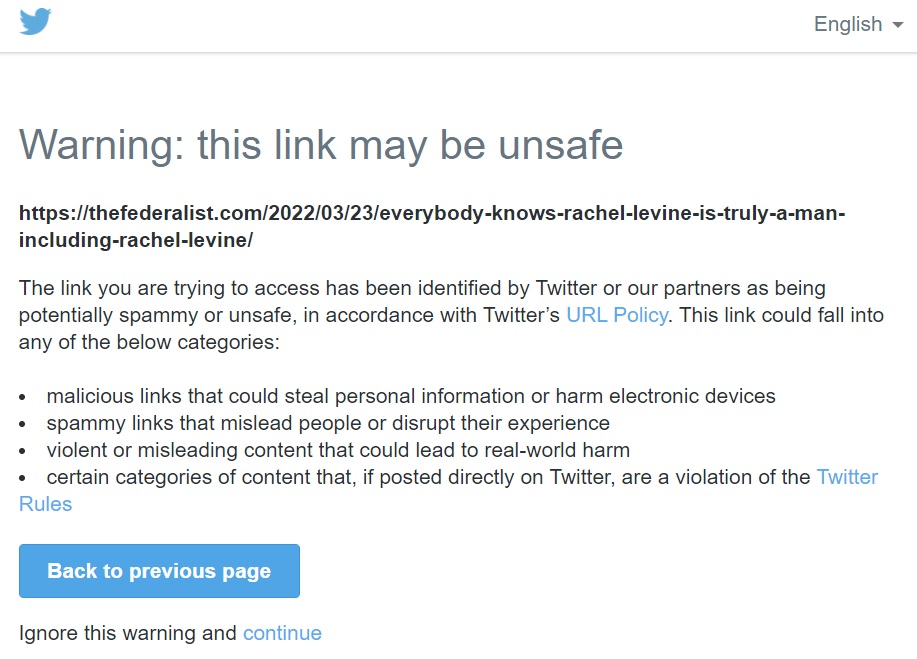Click the caret arrow beside English
This screenshot has width=917, height=659.
(896, 26)
